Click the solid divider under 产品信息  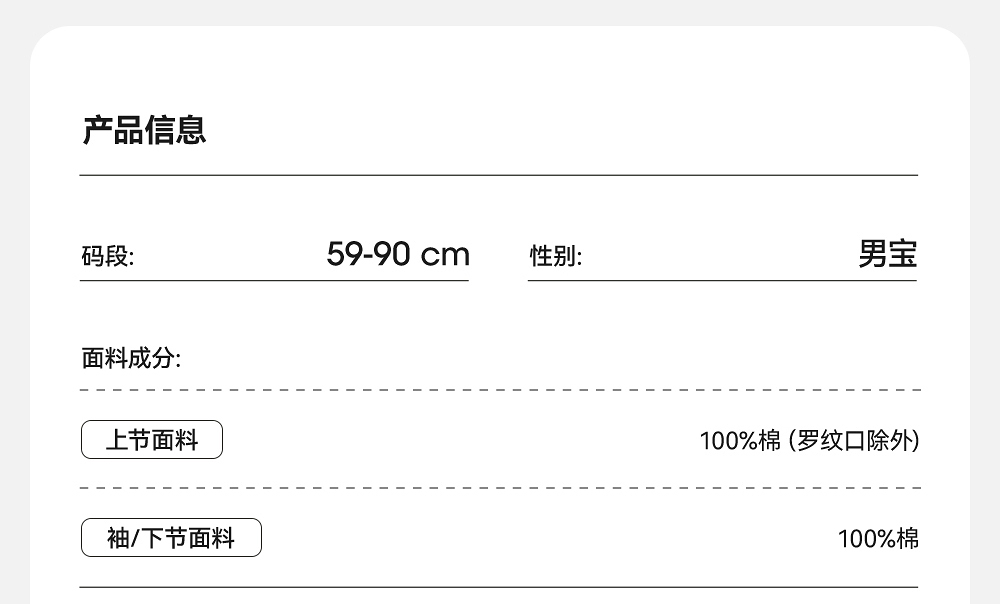click(x=499, y=175)
